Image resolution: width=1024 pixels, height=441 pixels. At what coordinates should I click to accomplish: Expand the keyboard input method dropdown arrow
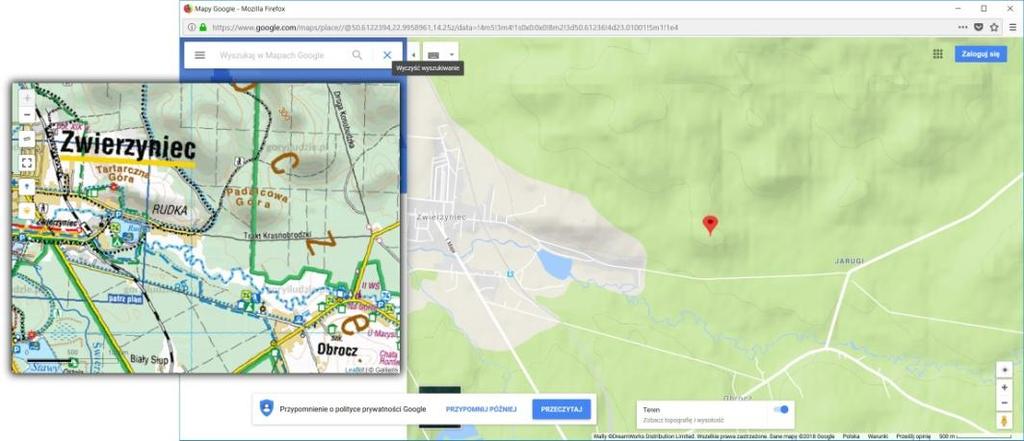pyautogui.click(x=451, y=56)
